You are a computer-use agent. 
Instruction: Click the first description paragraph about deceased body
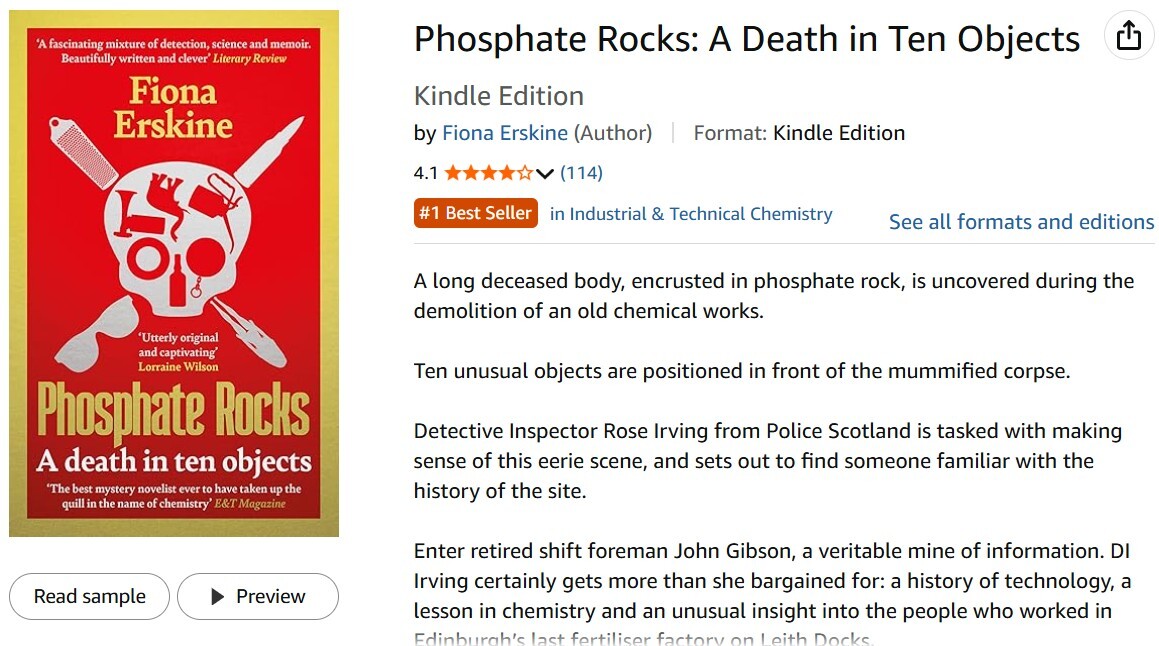pyautogui.click(x=774, y=296)
